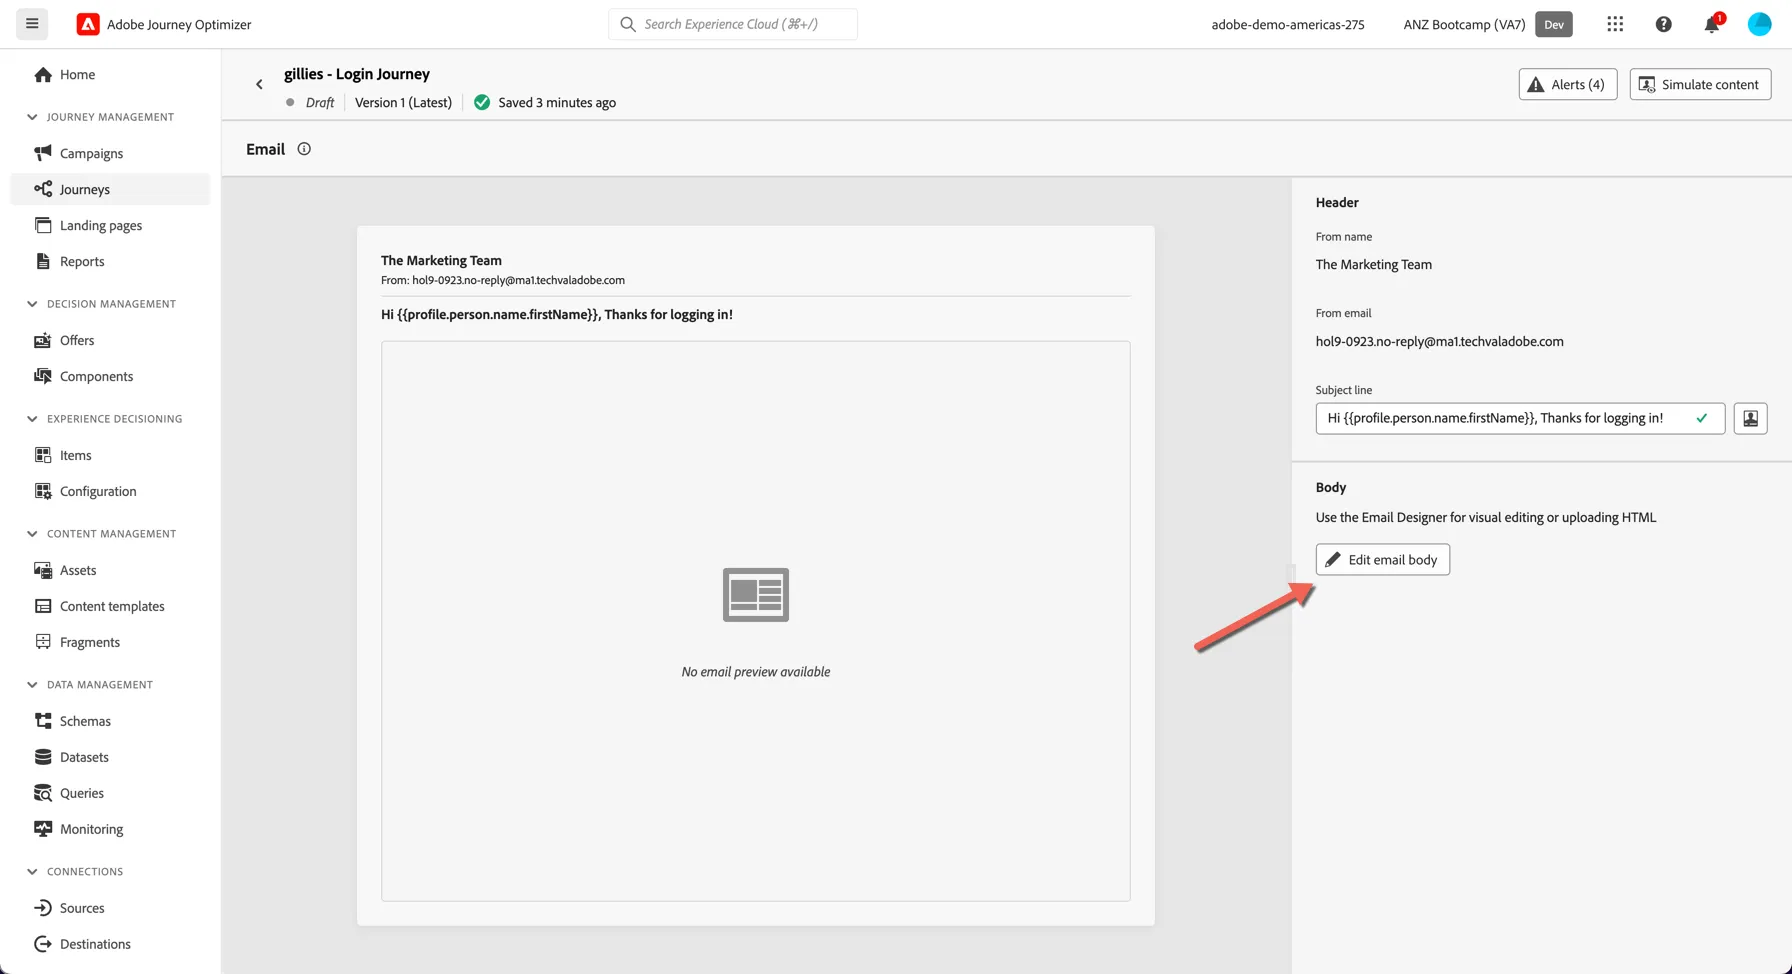Open Landing pages in the sidebar
The width and height of the screenshot is (1792, 974).
click(x=110, y=225)
